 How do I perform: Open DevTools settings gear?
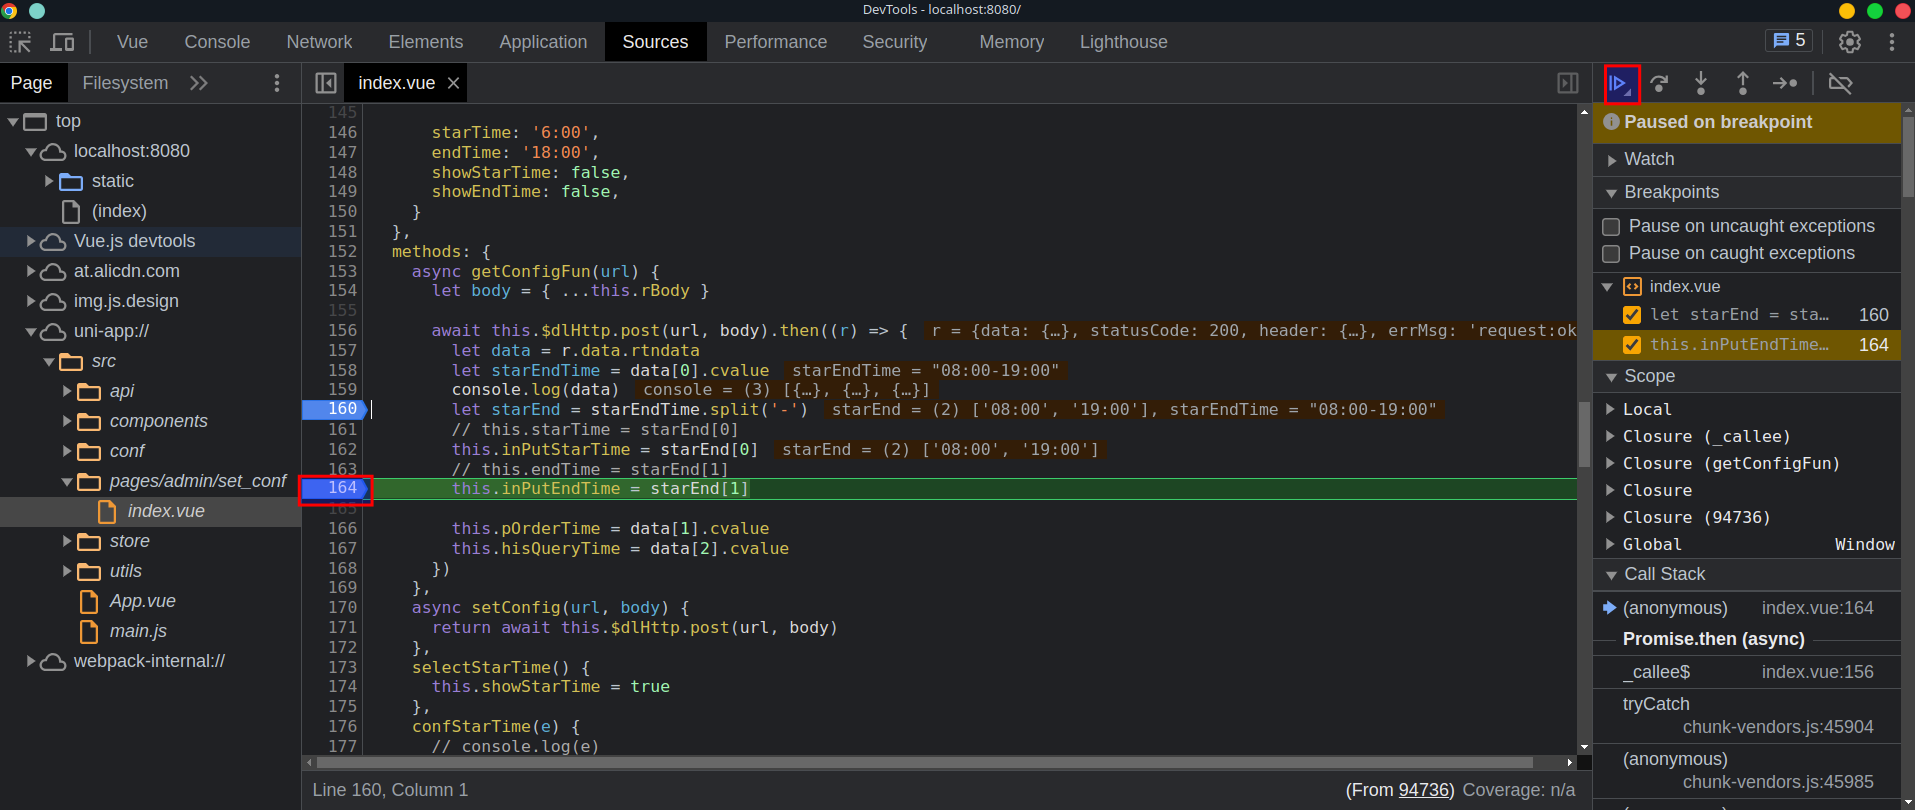click(x=1850, y=42)
